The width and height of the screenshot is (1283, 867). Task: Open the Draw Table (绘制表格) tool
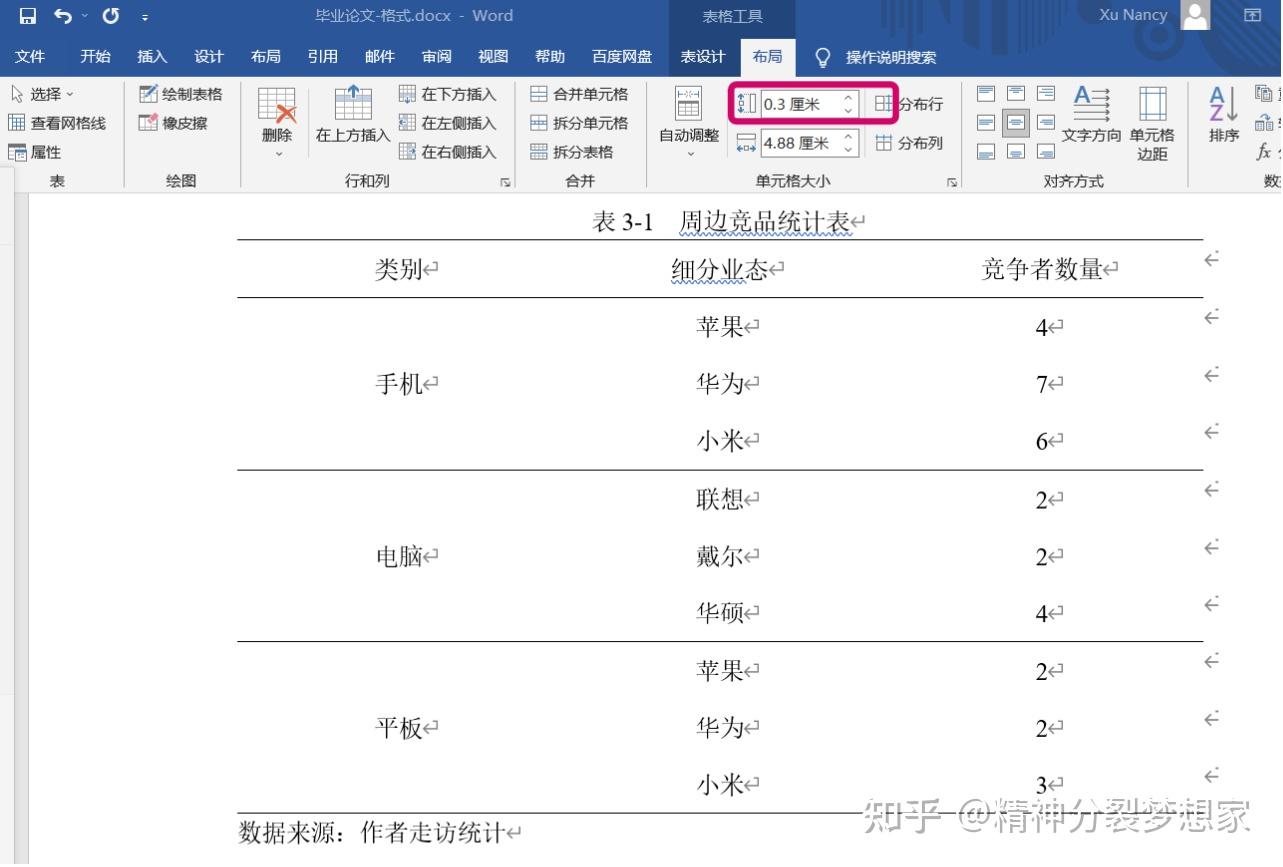click(x=181, y=94)
